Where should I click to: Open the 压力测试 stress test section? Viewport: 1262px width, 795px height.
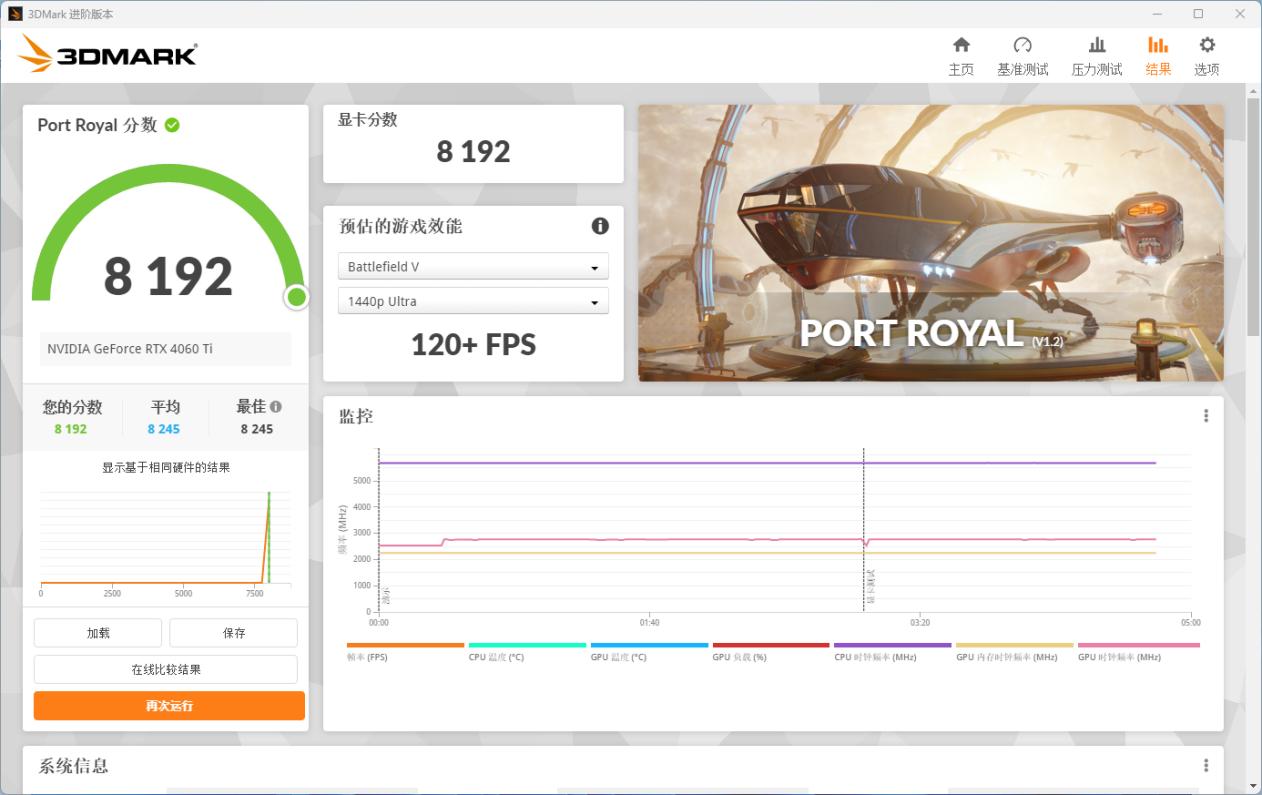[x=1097, y=55]
